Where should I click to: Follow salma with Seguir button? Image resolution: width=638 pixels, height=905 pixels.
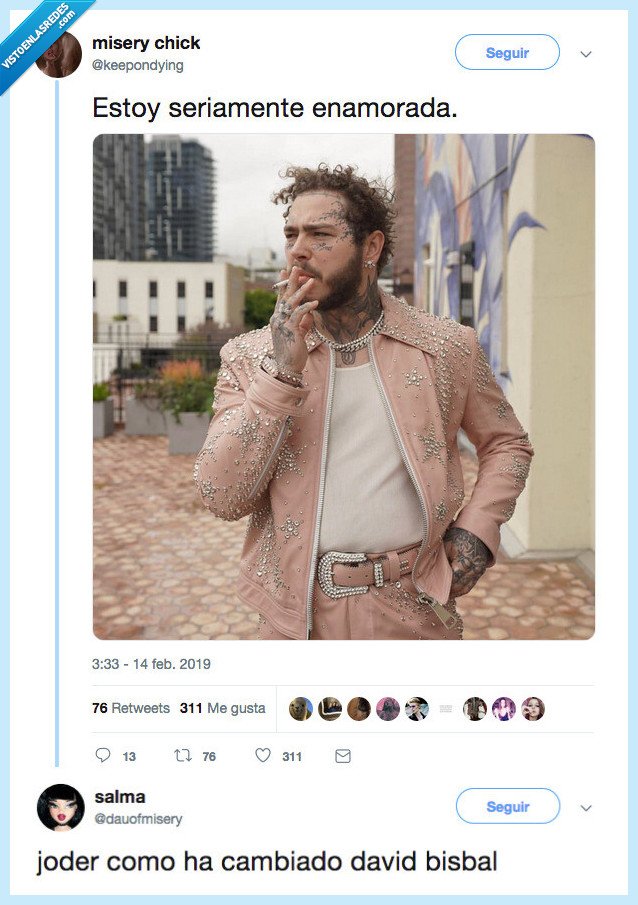pos(507,806)
